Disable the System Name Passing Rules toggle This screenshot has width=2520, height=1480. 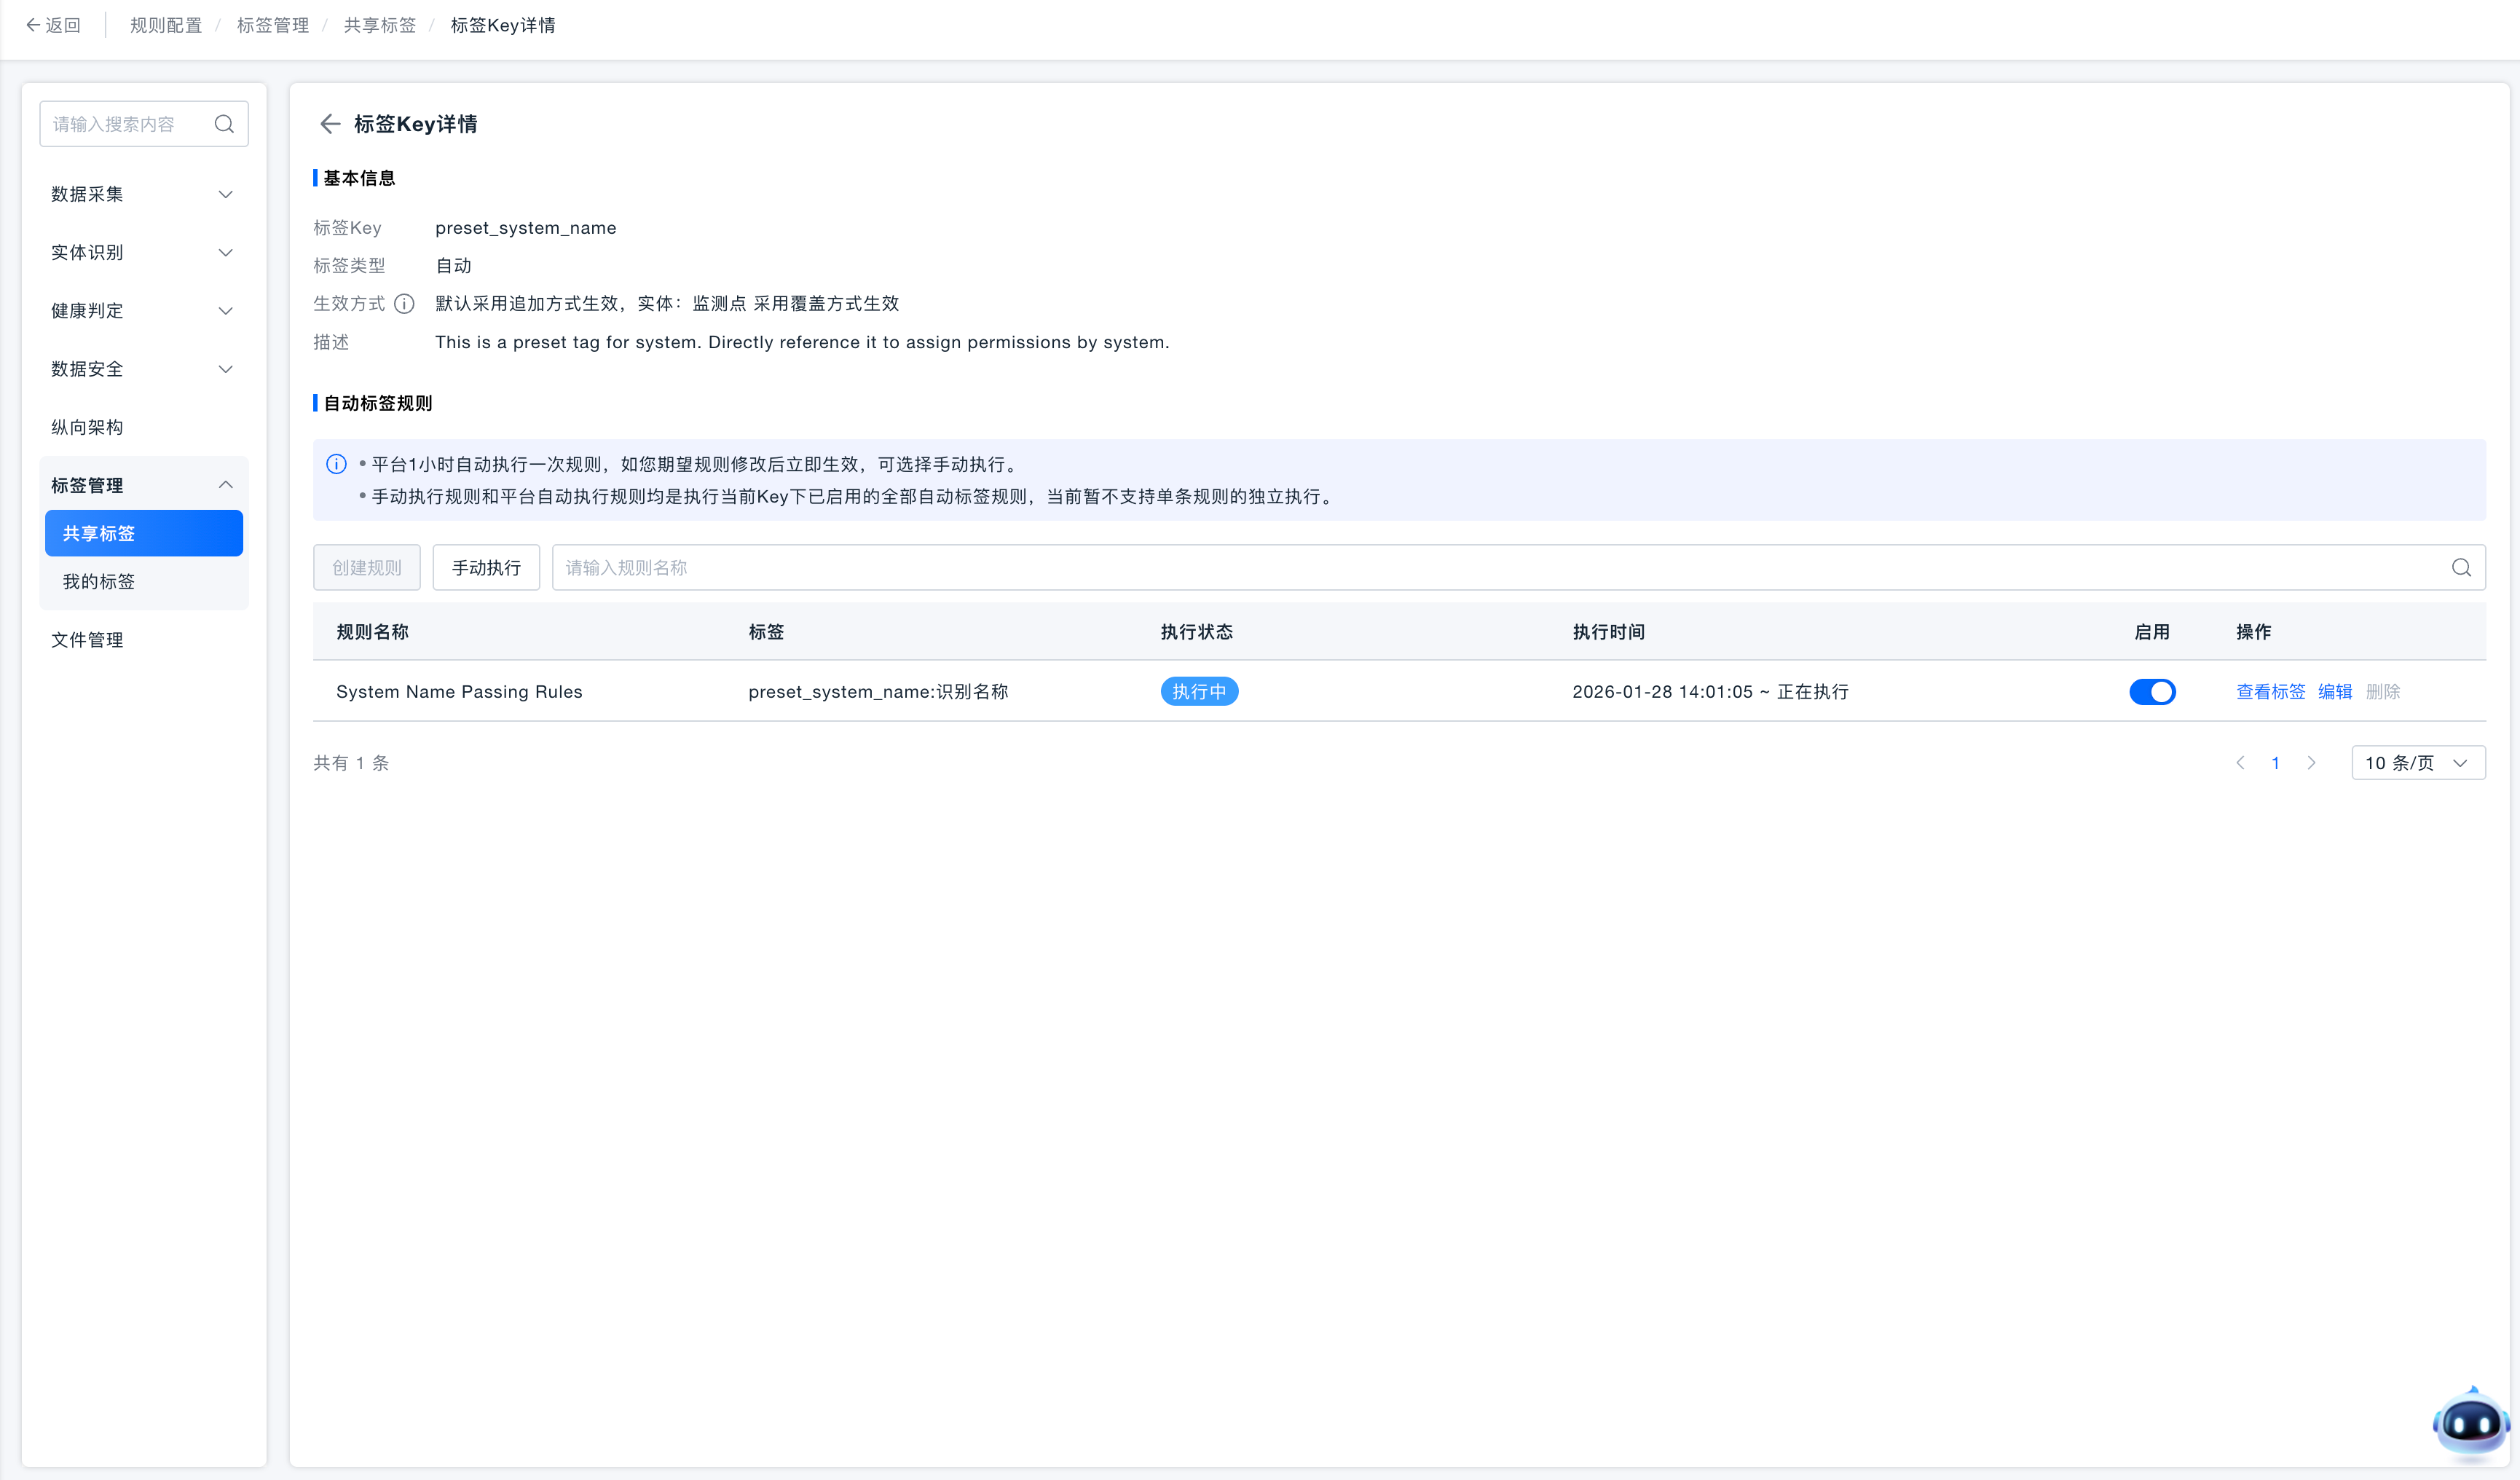click(2152, 692)
